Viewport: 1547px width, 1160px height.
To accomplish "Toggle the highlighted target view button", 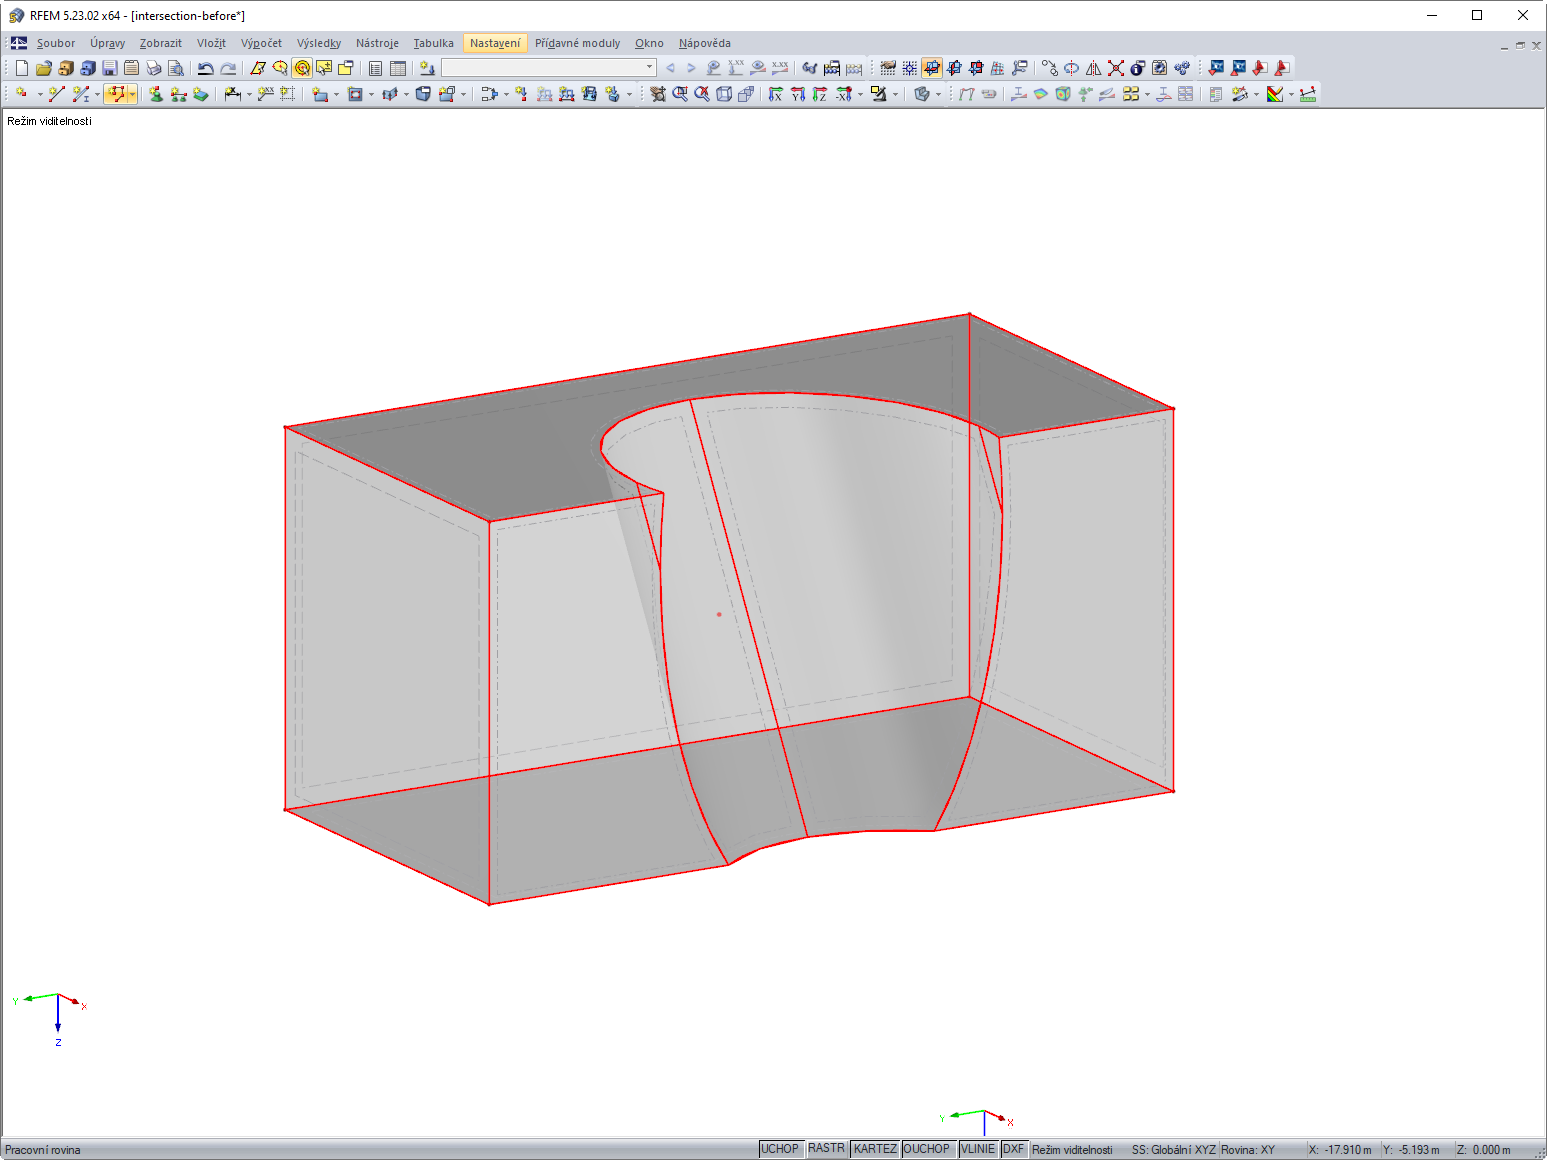I will click(x=302, y=68).
